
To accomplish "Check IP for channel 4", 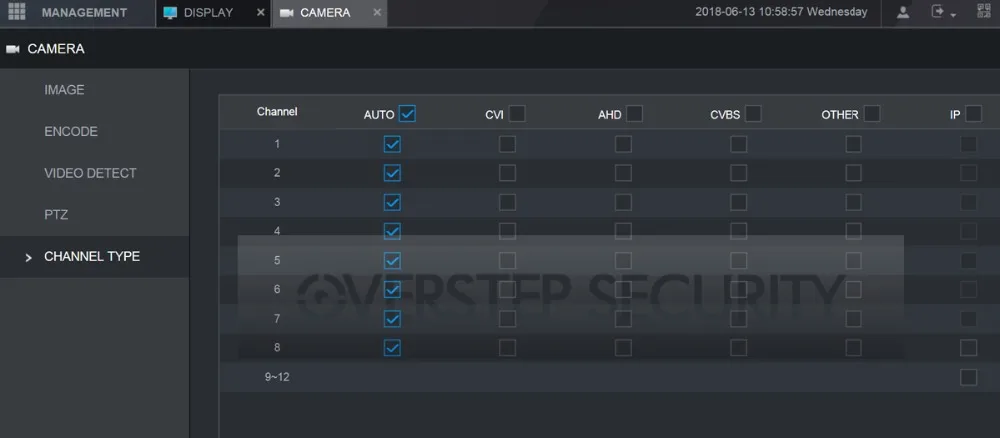I will coord(968,231).
